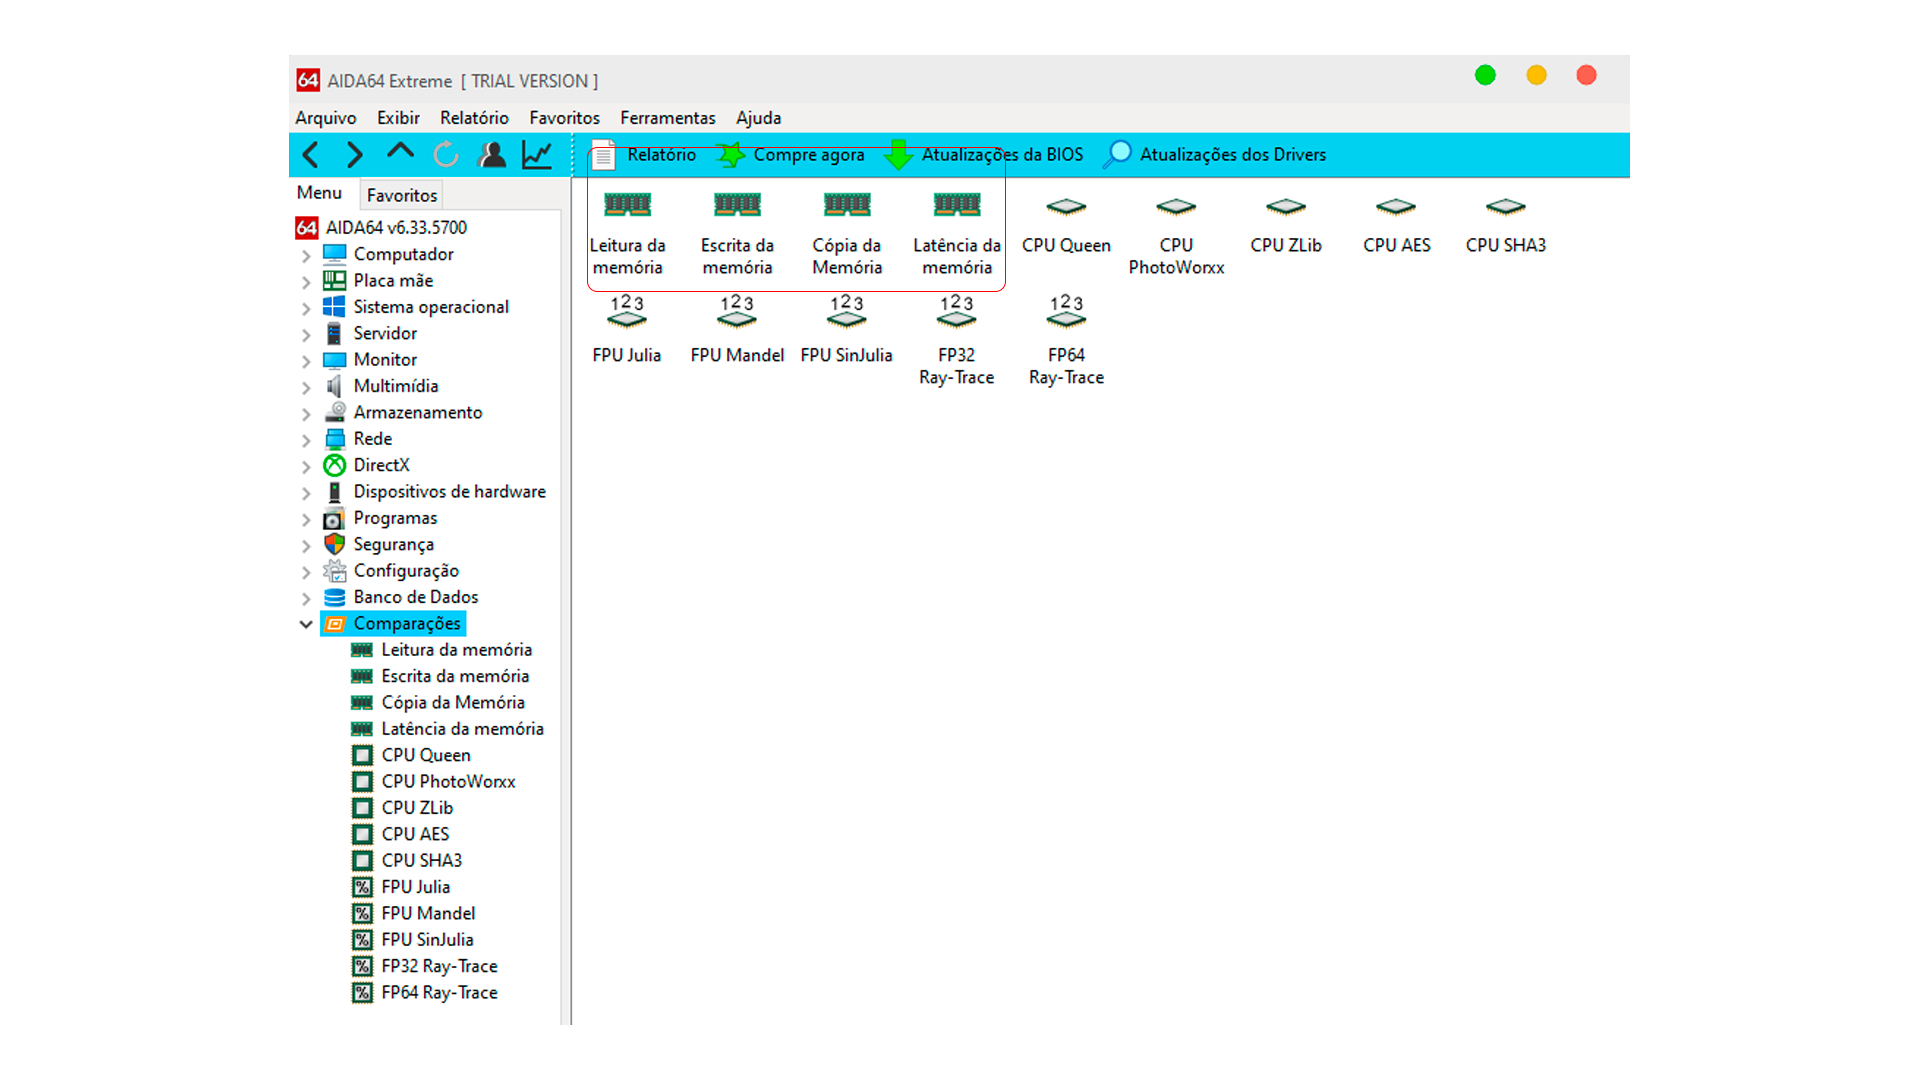Screen dimensions: 1920x1080
Task: Open the line graph icon in toolbar
Action: 537,155
